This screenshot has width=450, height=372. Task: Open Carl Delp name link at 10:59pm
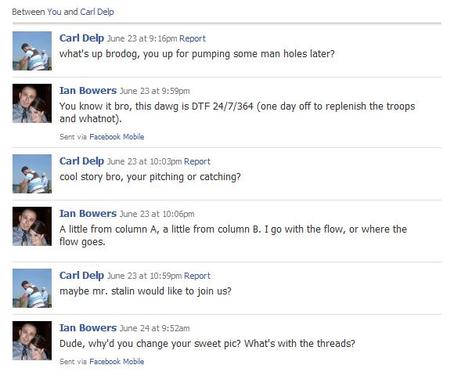[82, 275]
